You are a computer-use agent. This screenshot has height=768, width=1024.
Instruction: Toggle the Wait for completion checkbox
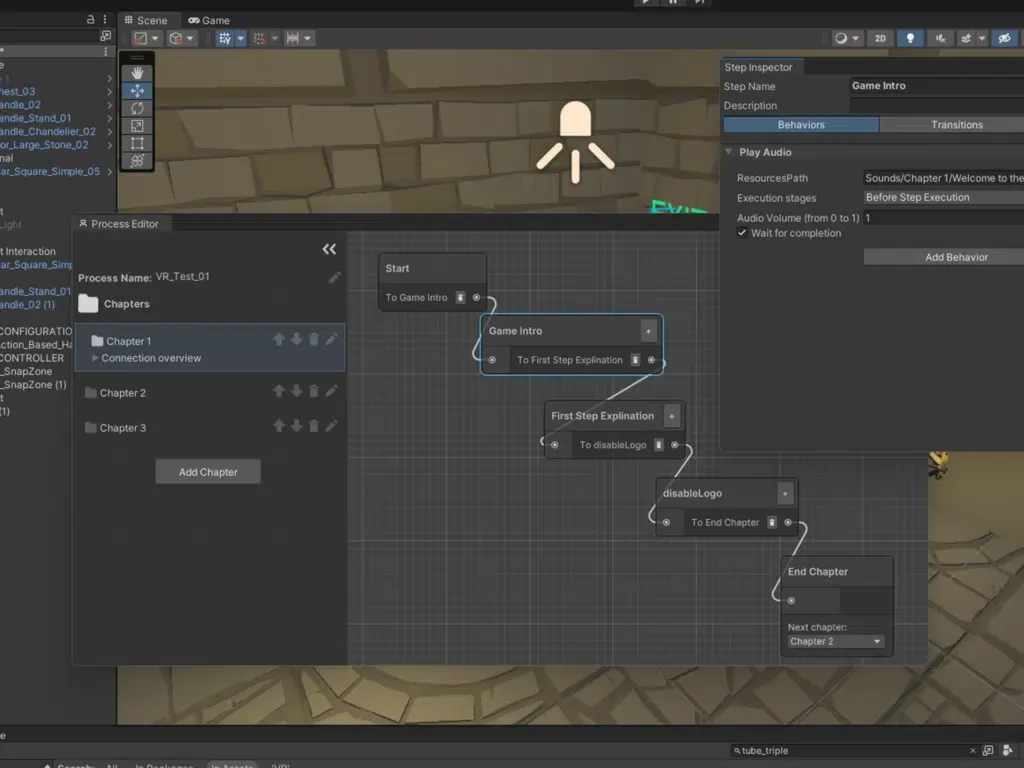coord(742,233)
